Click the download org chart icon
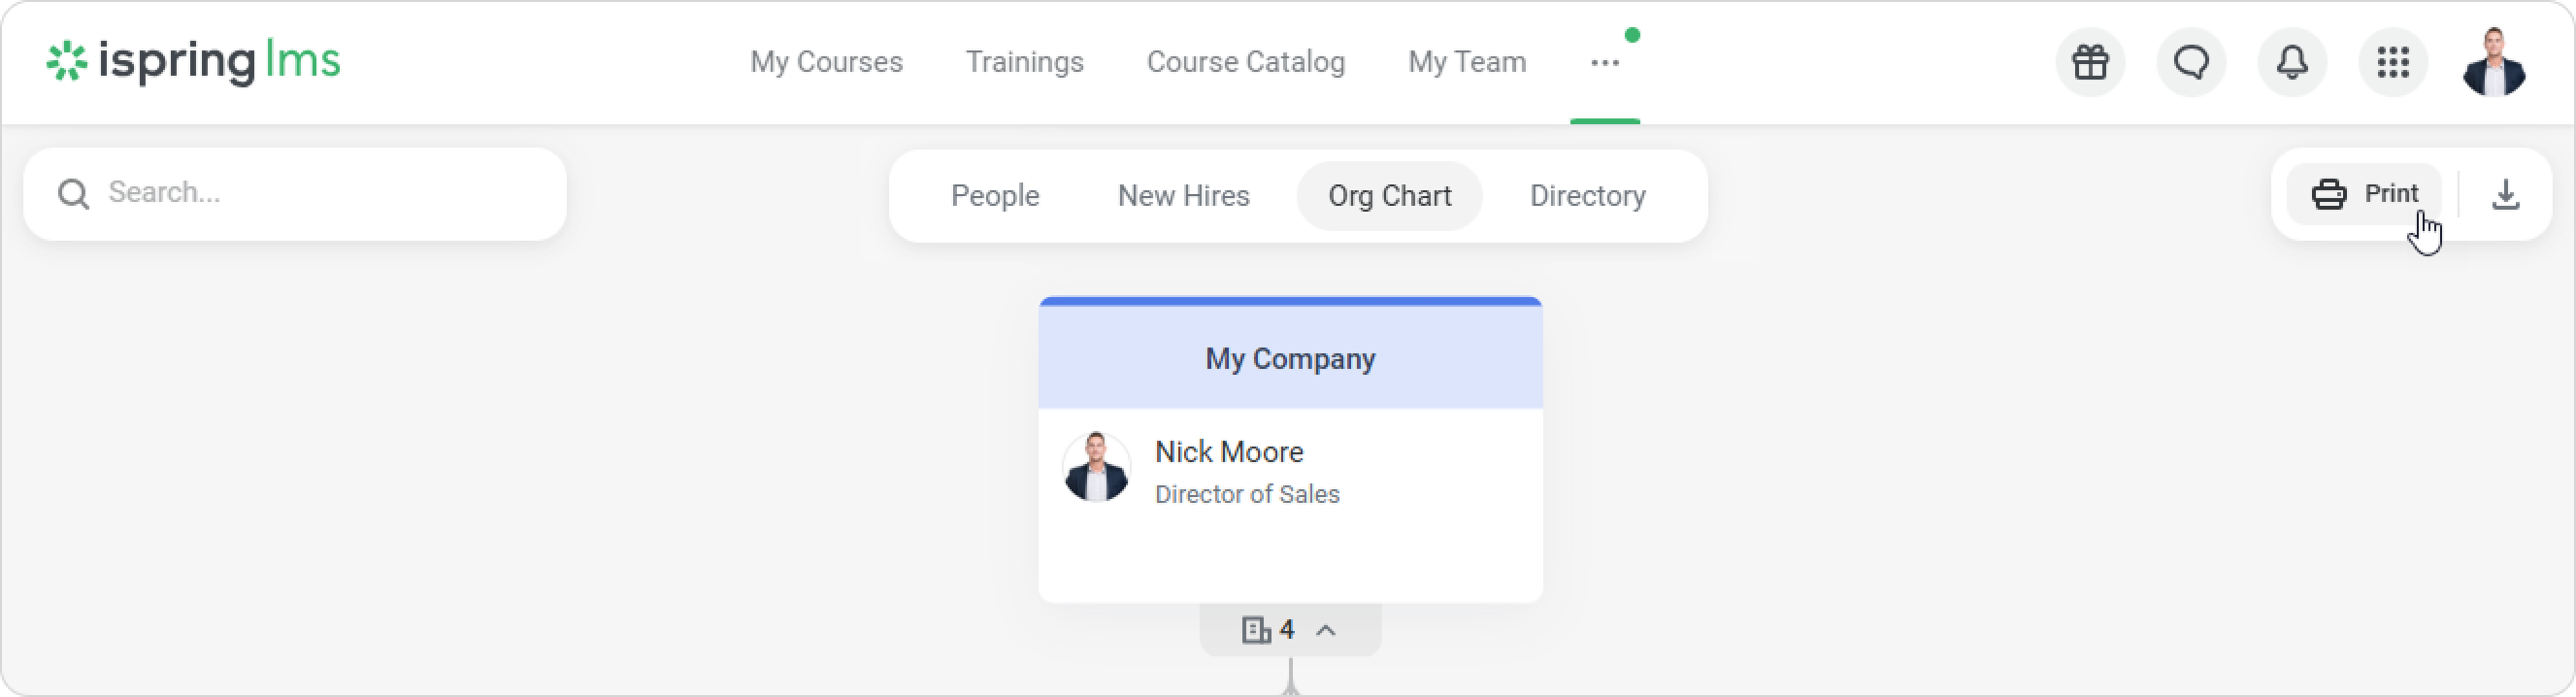Screen dimensions: 2576x697 [2505, 194]
